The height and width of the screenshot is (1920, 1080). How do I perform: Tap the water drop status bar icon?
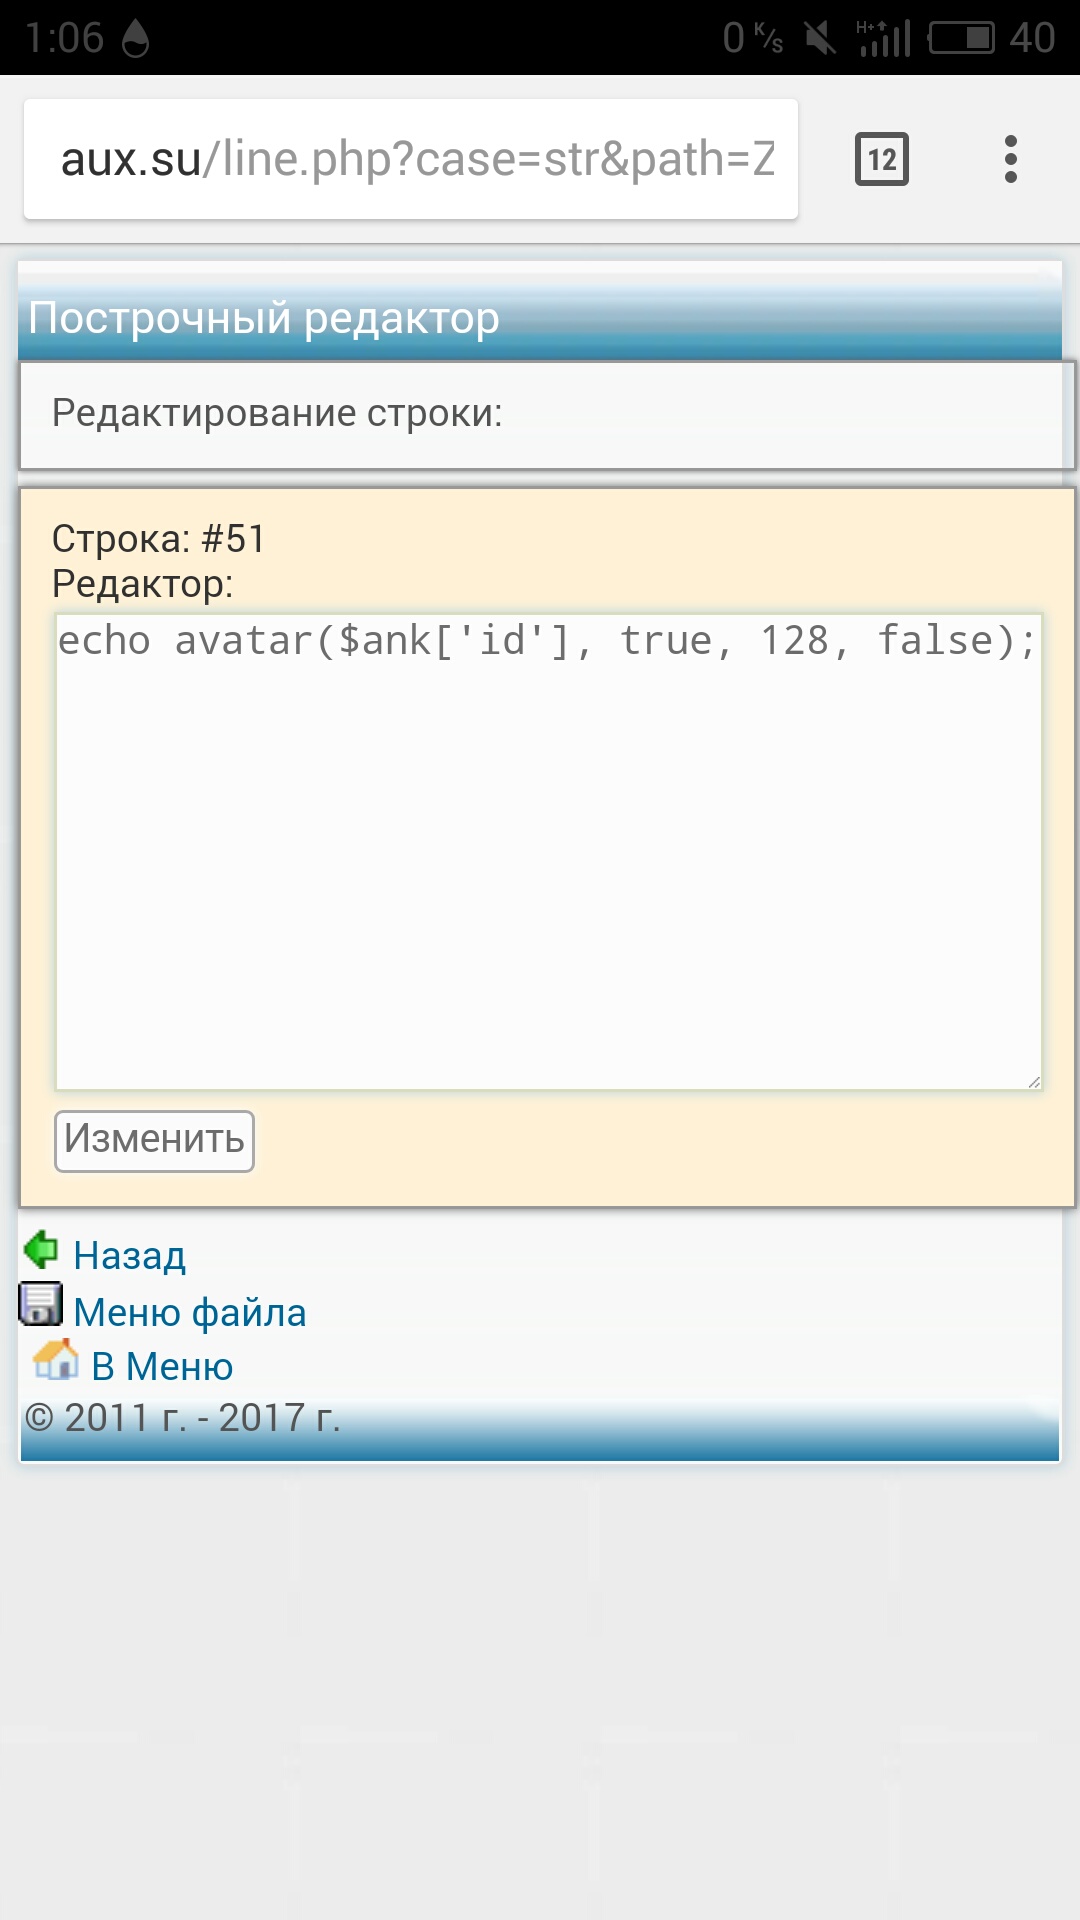[x=135, y=38]
